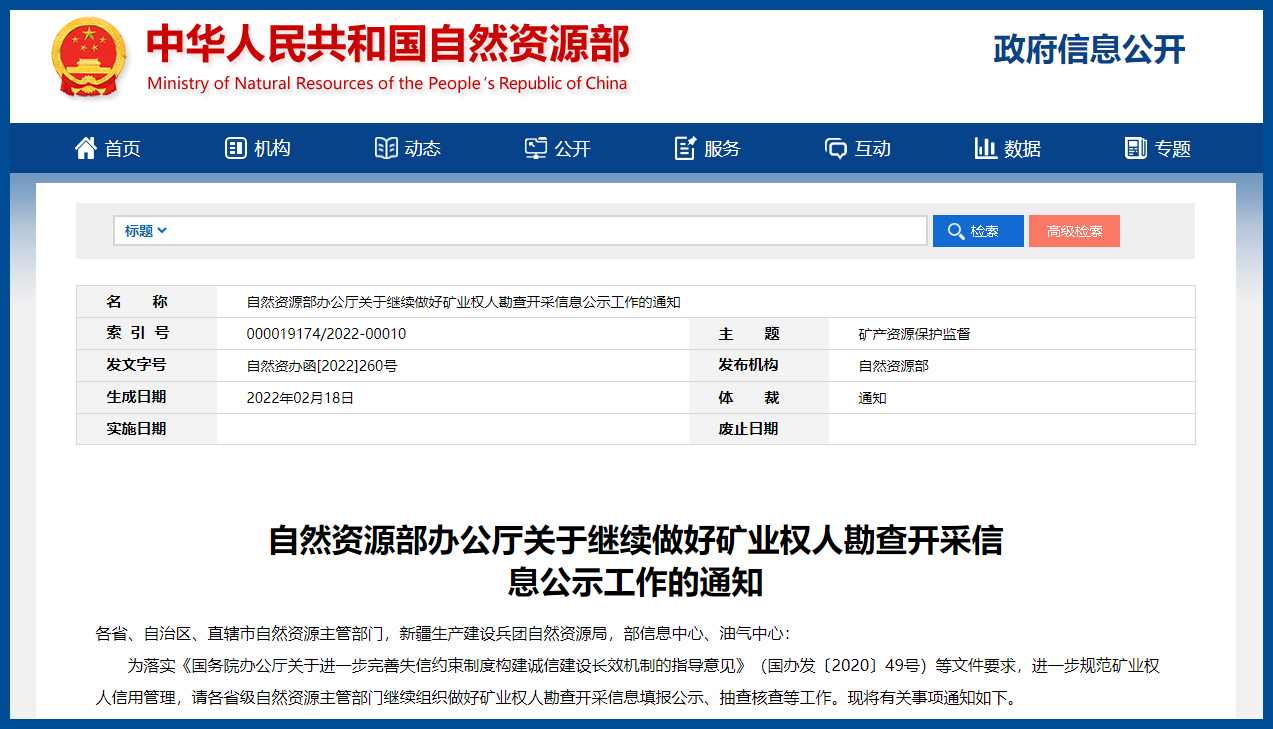Select the 数据 navigation menu item
The width and height of the screenshot is (1273, 729).
[x=1022, y=149]
